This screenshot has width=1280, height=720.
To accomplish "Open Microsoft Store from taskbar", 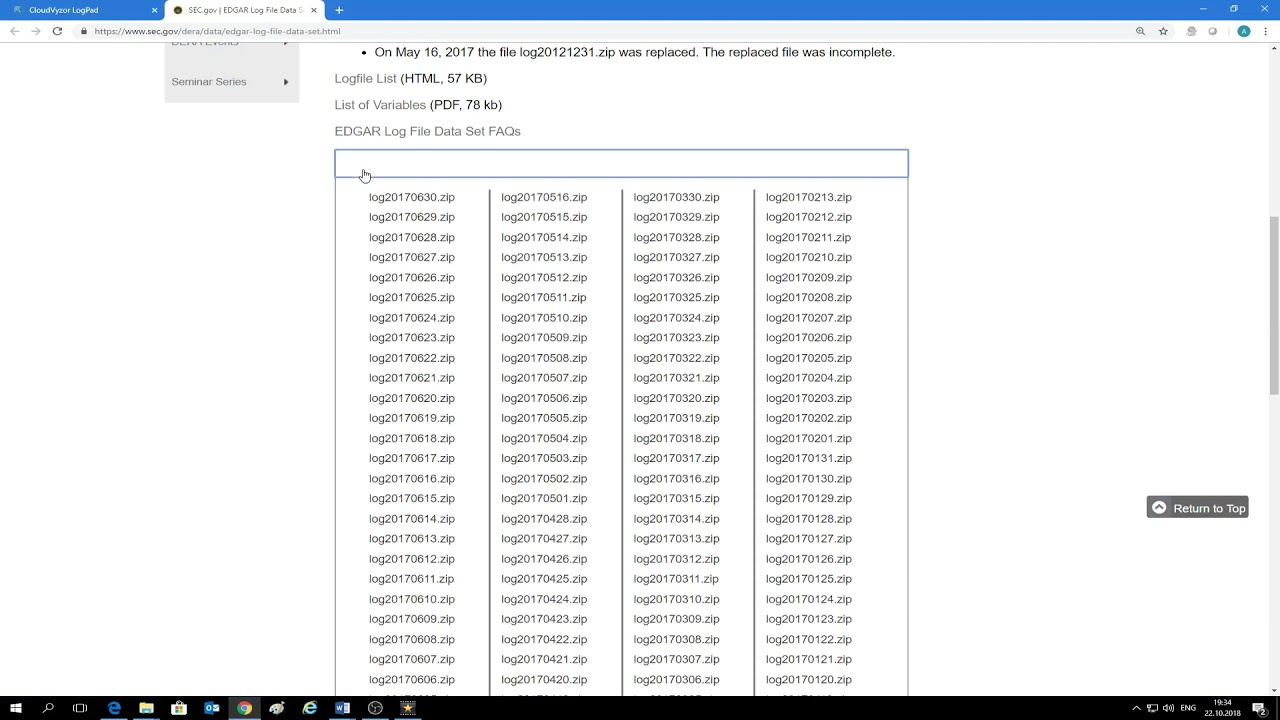I will point(179,708).
